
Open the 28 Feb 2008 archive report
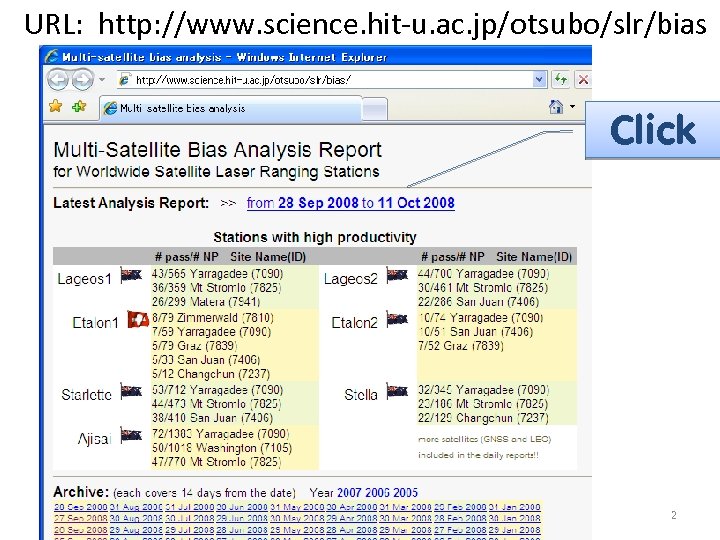click(460, 518)
